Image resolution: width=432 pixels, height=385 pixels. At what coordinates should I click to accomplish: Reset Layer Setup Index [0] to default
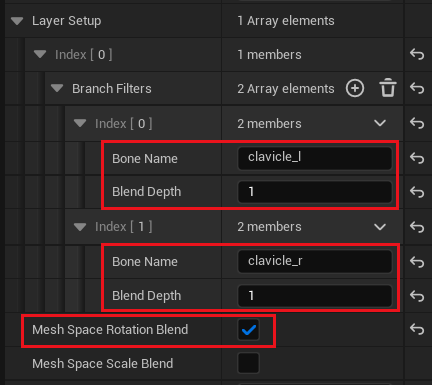pyautogui.click(x=417, y=54)
